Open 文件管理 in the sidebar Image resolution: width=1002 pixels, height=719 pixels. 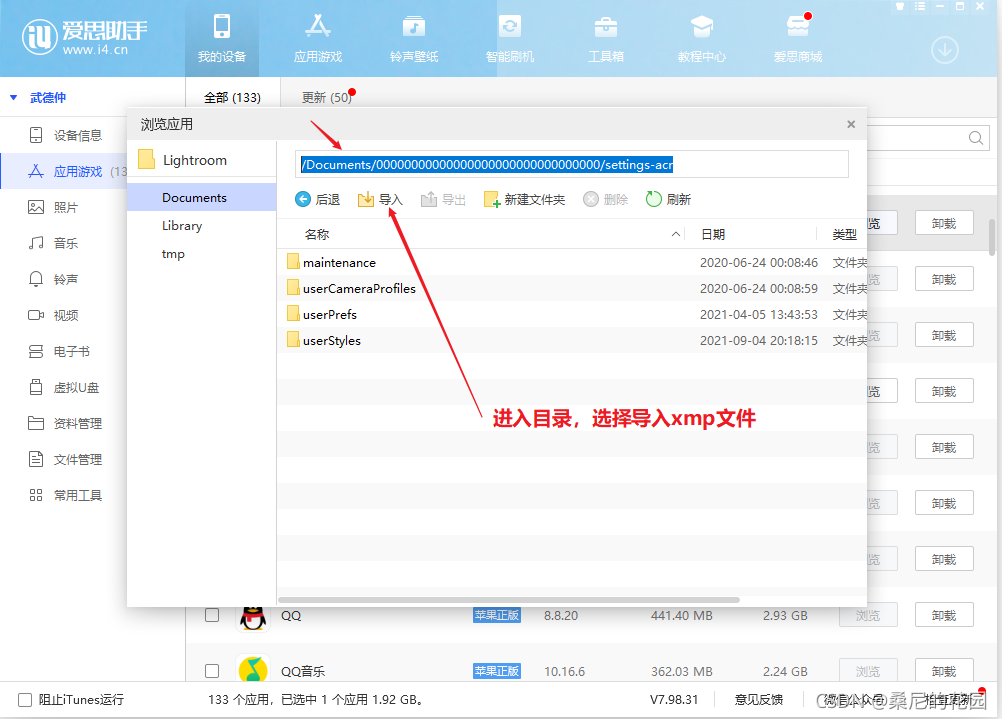coord(65,459)
